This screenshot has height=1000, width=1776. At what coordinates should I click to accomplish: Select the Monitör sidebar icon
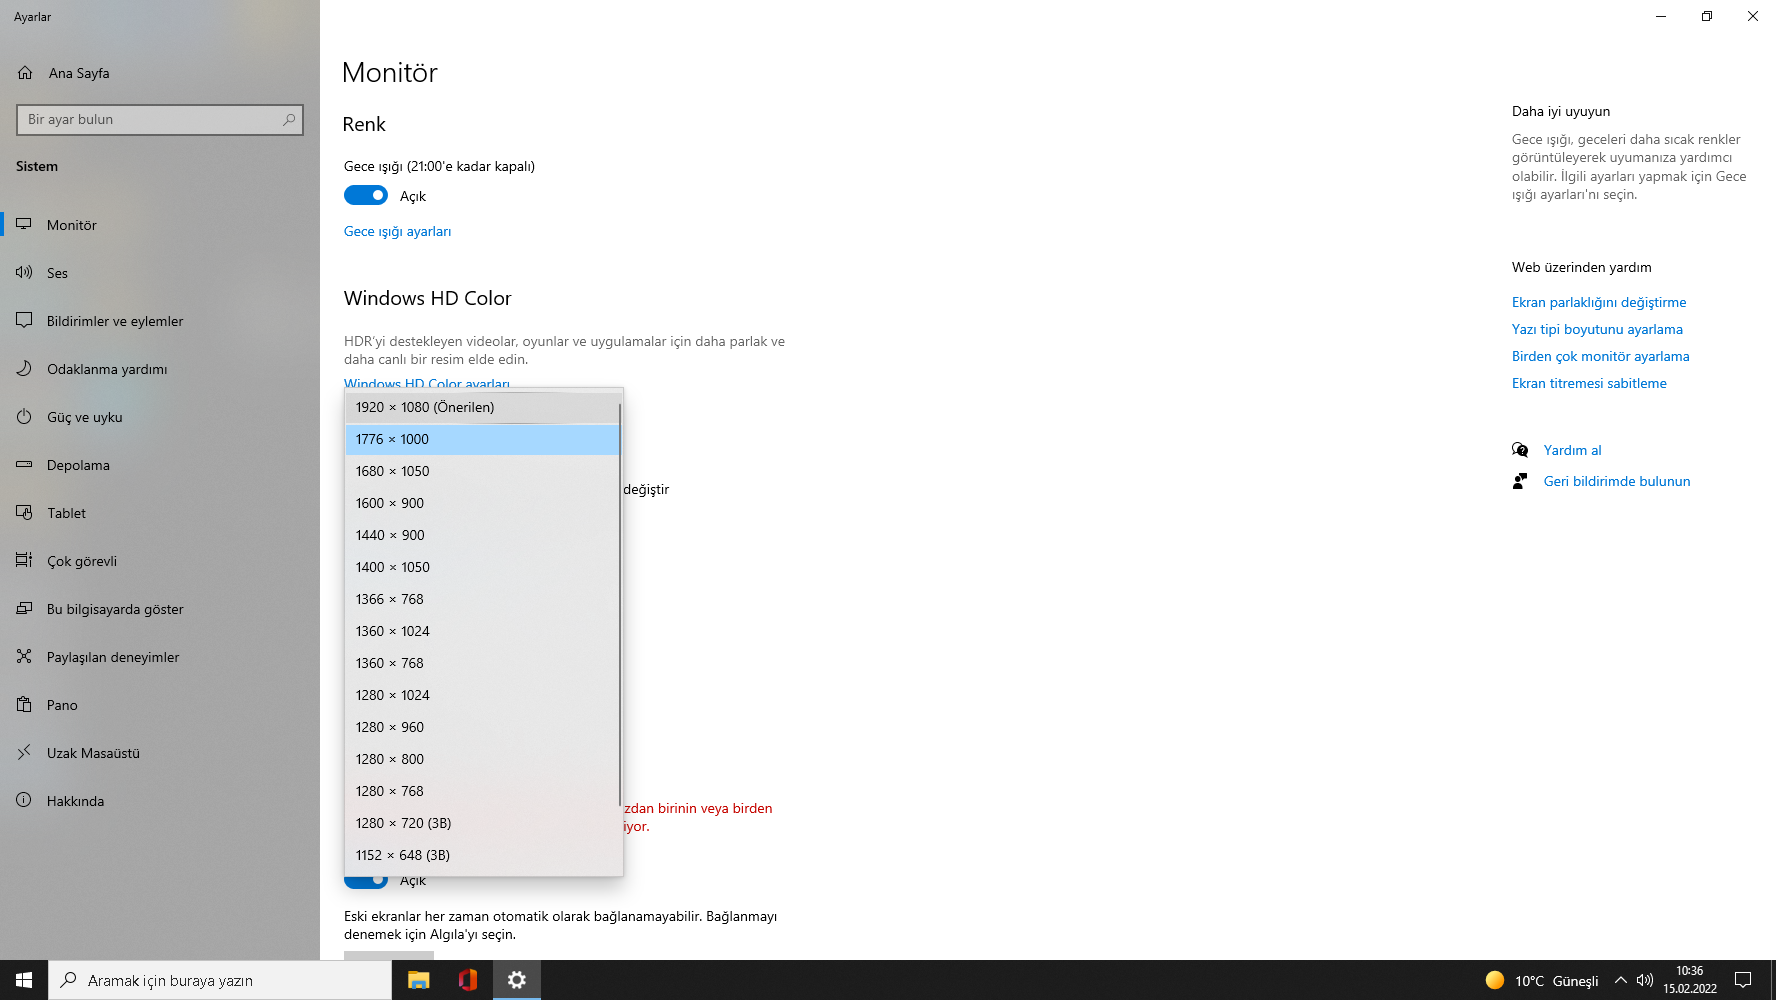[x=24, y=225]
